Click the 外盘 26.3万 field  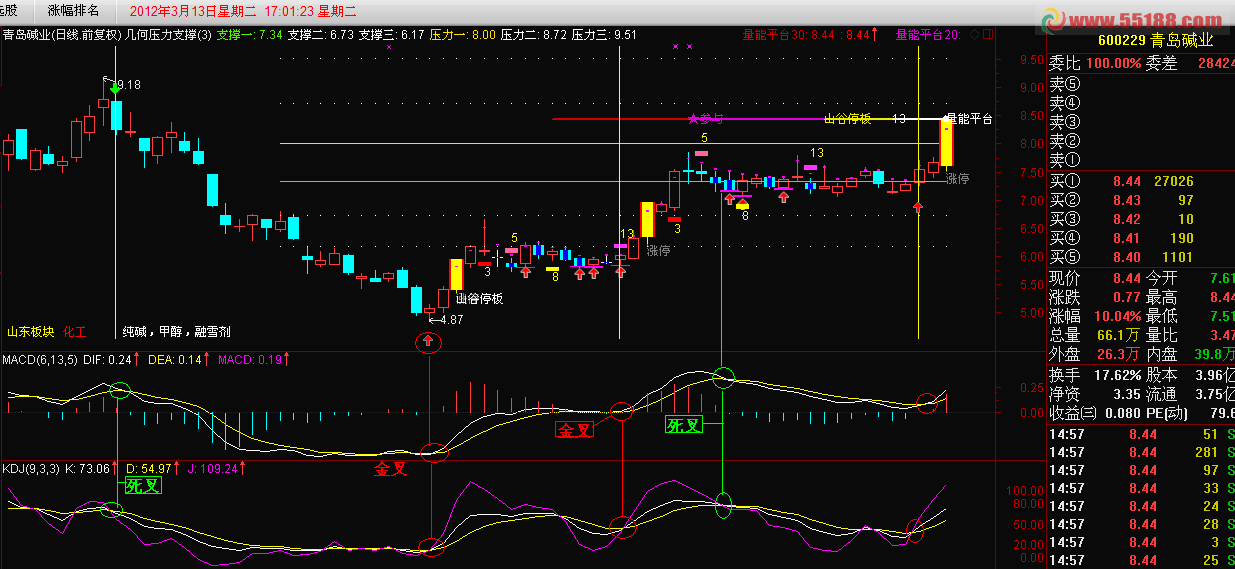1095,354
